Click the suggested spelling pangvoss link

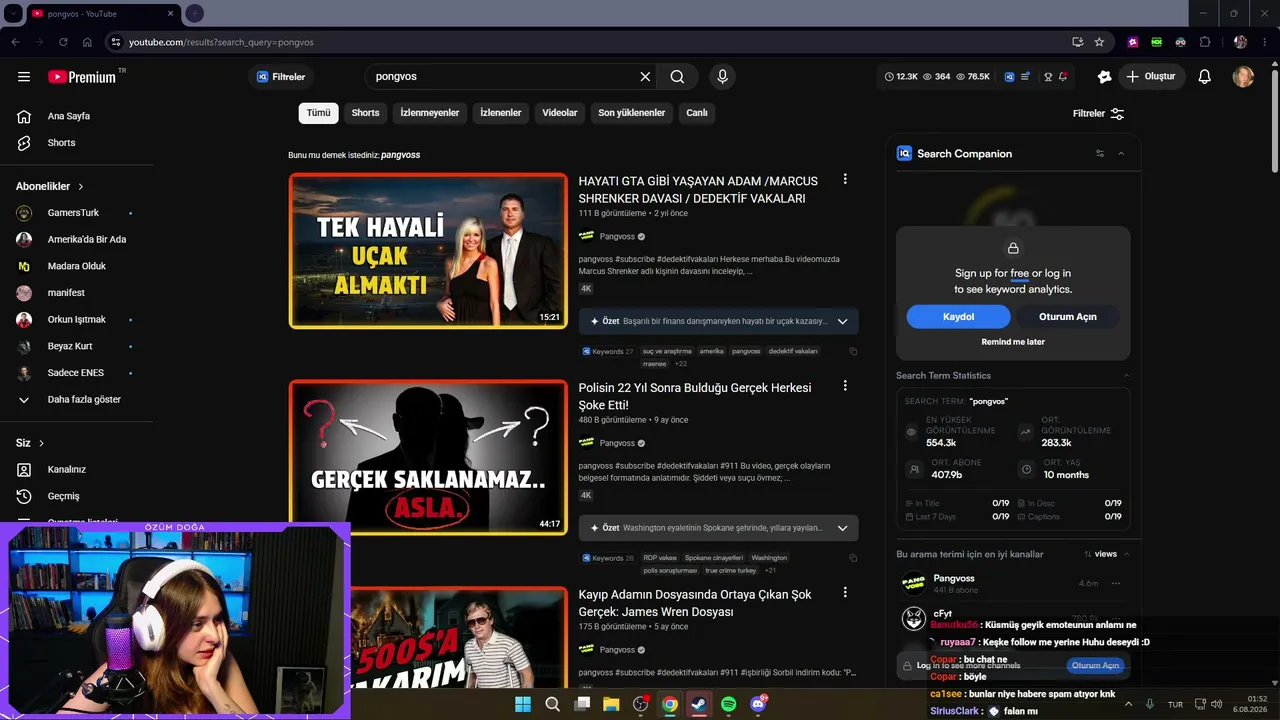point(401,155)
